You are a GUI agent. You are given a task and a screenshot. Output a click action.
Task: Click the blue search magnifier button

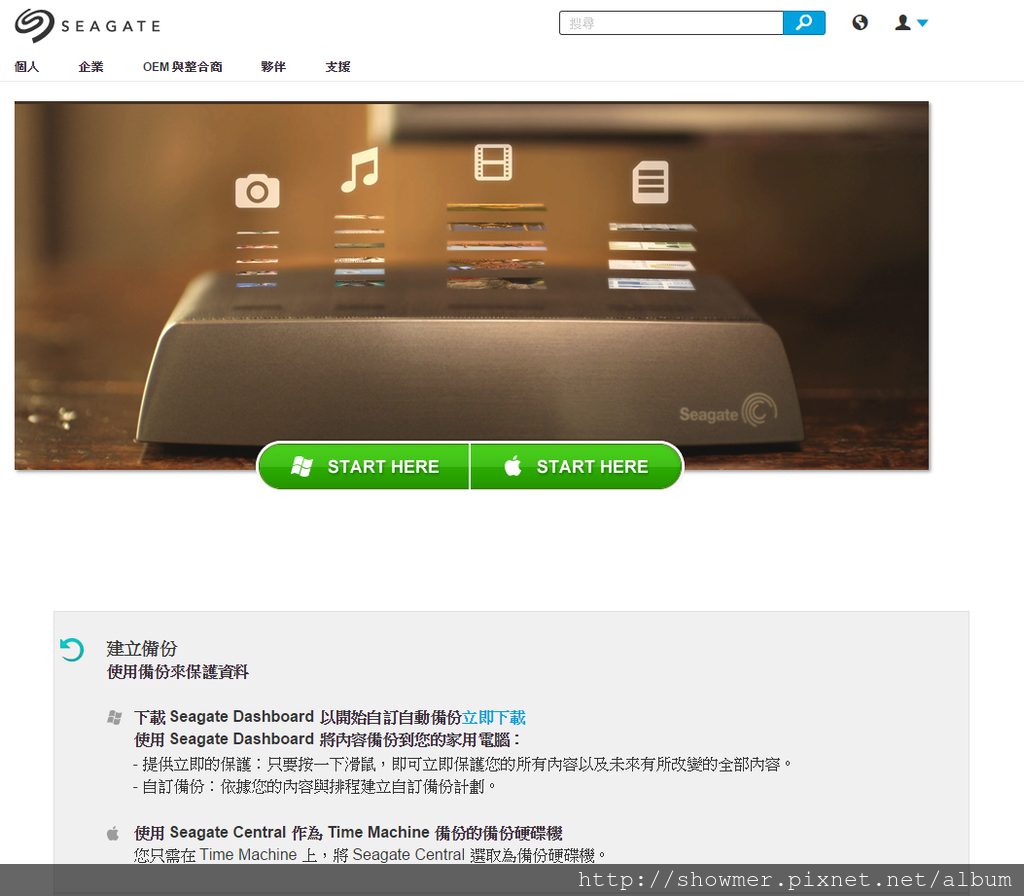(804, 23)
